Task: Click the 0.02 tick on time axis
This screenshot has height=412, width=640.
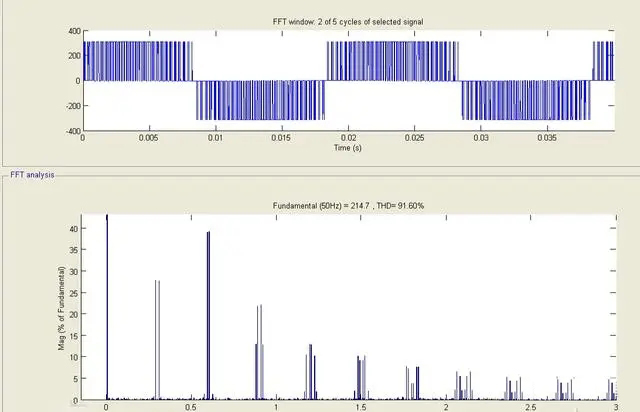Action: [349, 137]
